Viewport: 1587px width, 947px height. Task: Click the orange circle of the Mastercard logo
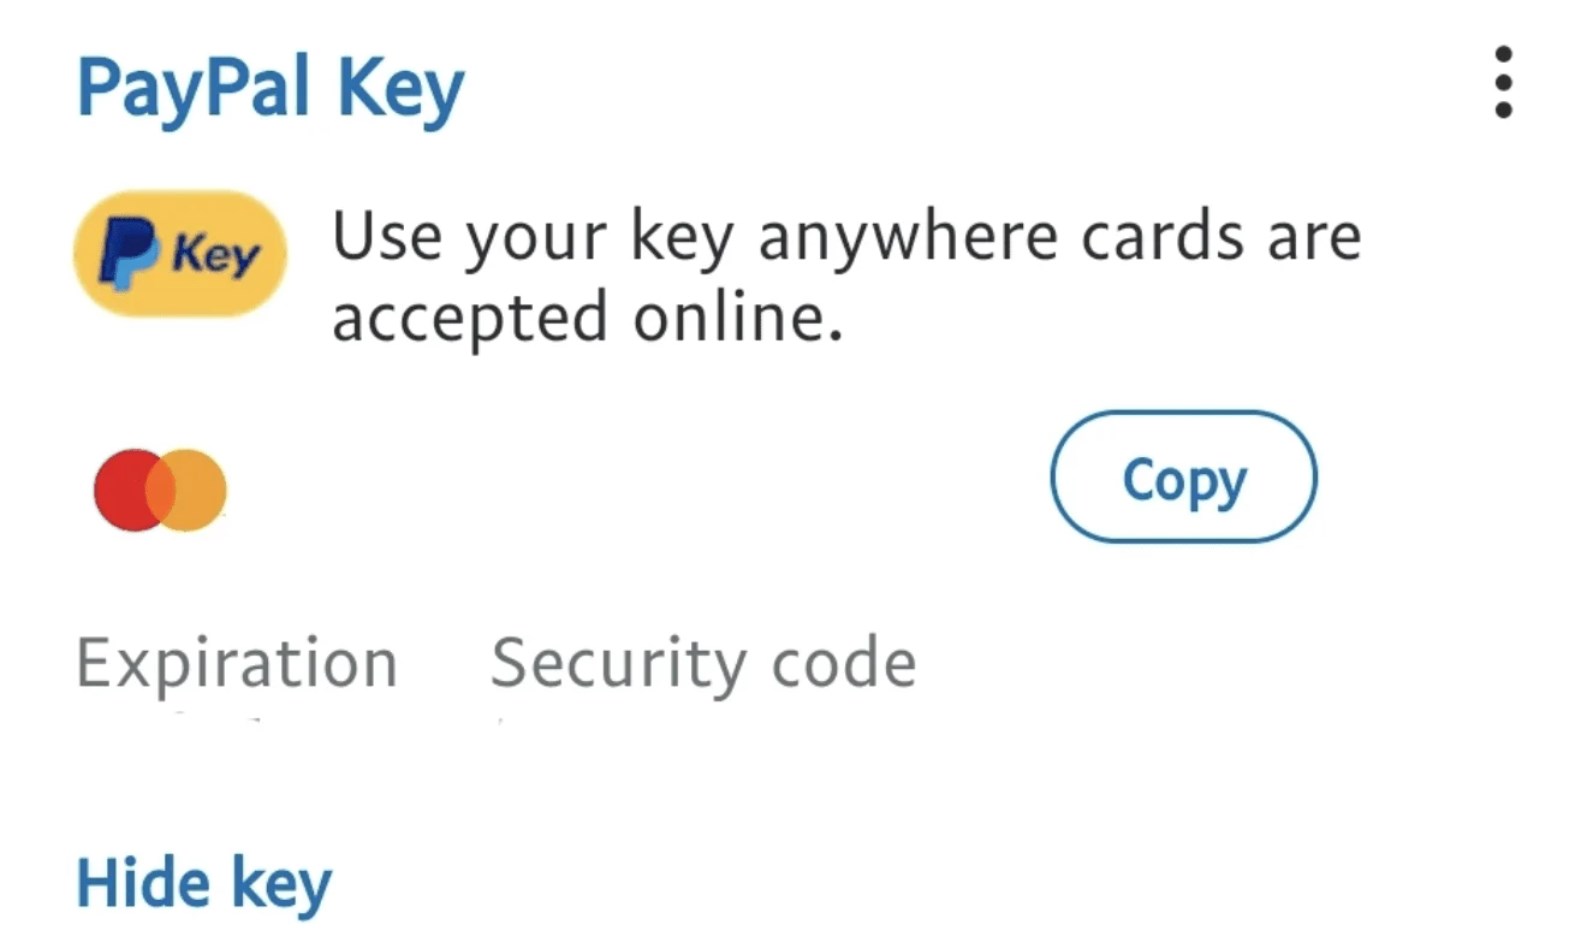200,490
